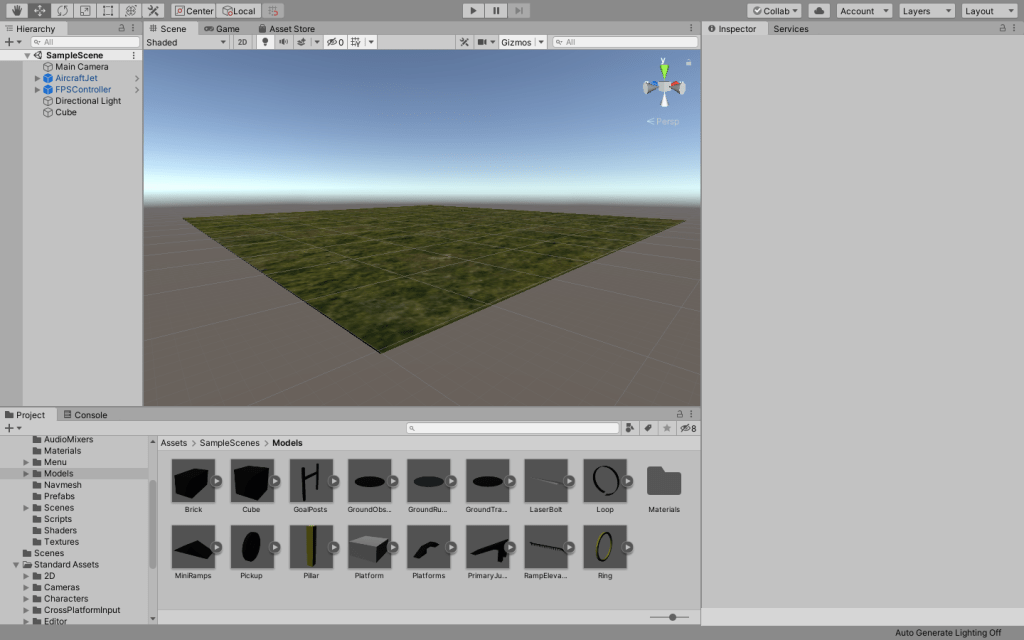Viewport: 1024px width, 640px height.
Task: Open the Collab menu button
Action: coord(774,11)
